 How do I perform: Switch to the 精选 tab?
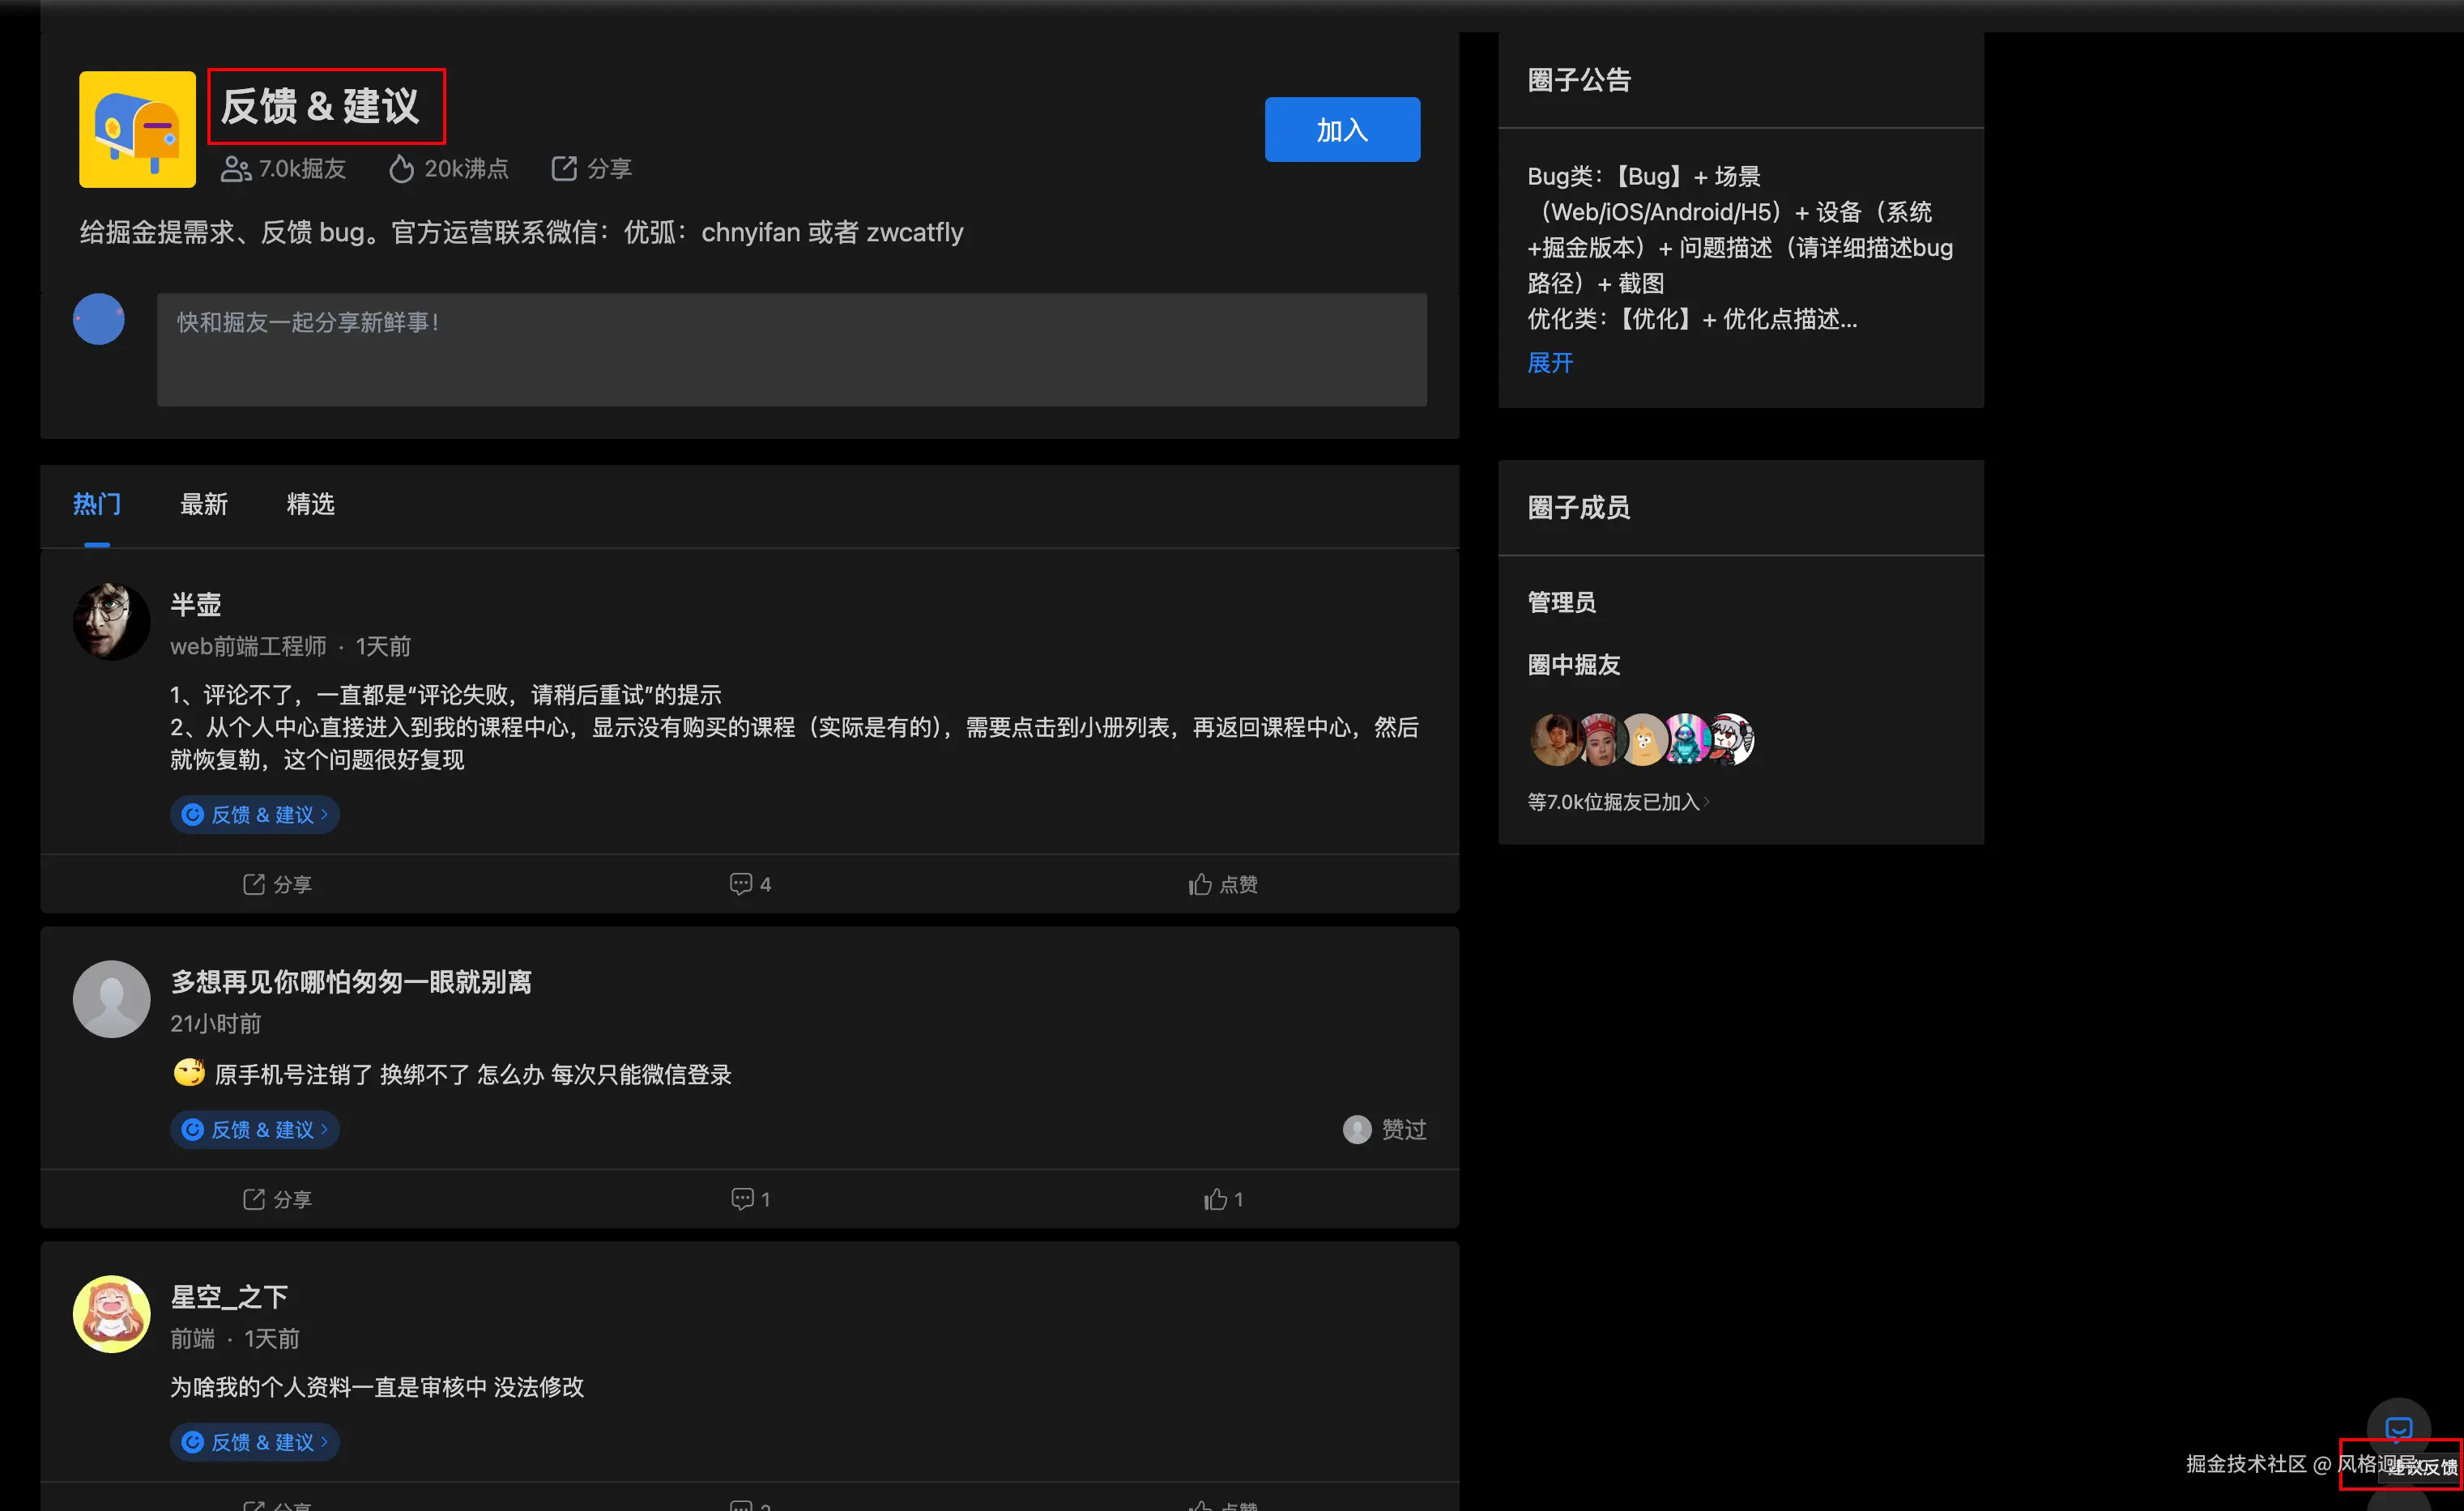coord(310,504)
